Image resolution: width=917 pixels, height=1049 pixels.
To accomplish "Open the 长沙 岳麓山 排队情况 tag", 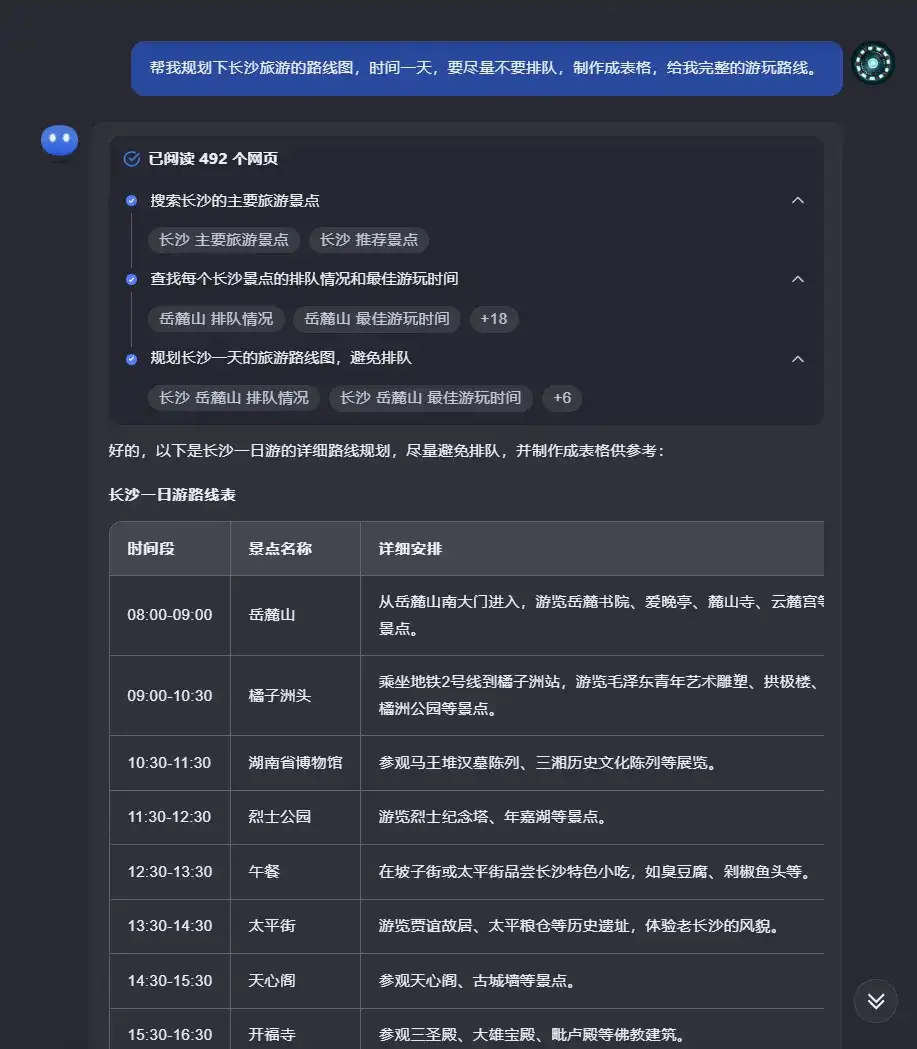I will point(233,397).
